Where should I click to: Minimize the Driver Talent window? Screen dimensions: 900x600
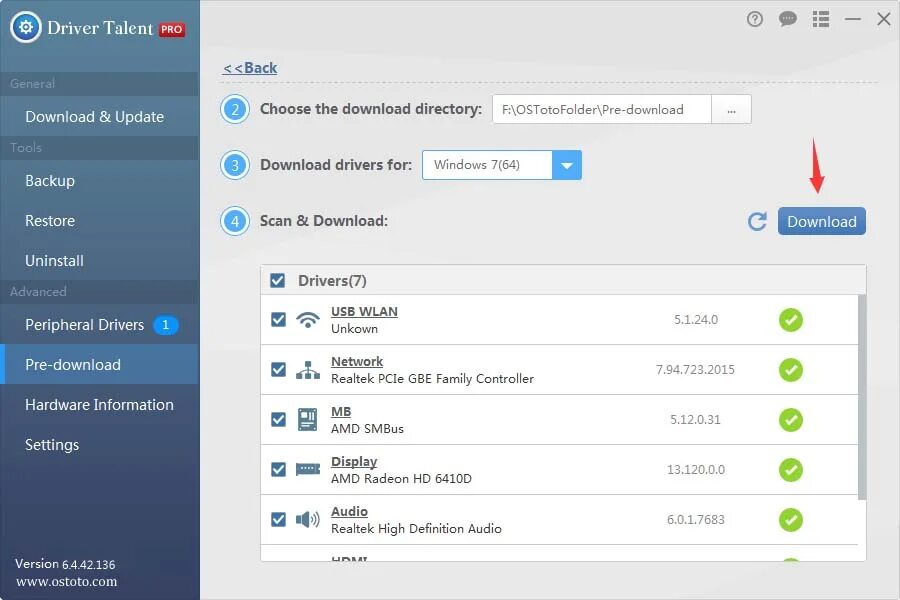(x=853, y=20)
